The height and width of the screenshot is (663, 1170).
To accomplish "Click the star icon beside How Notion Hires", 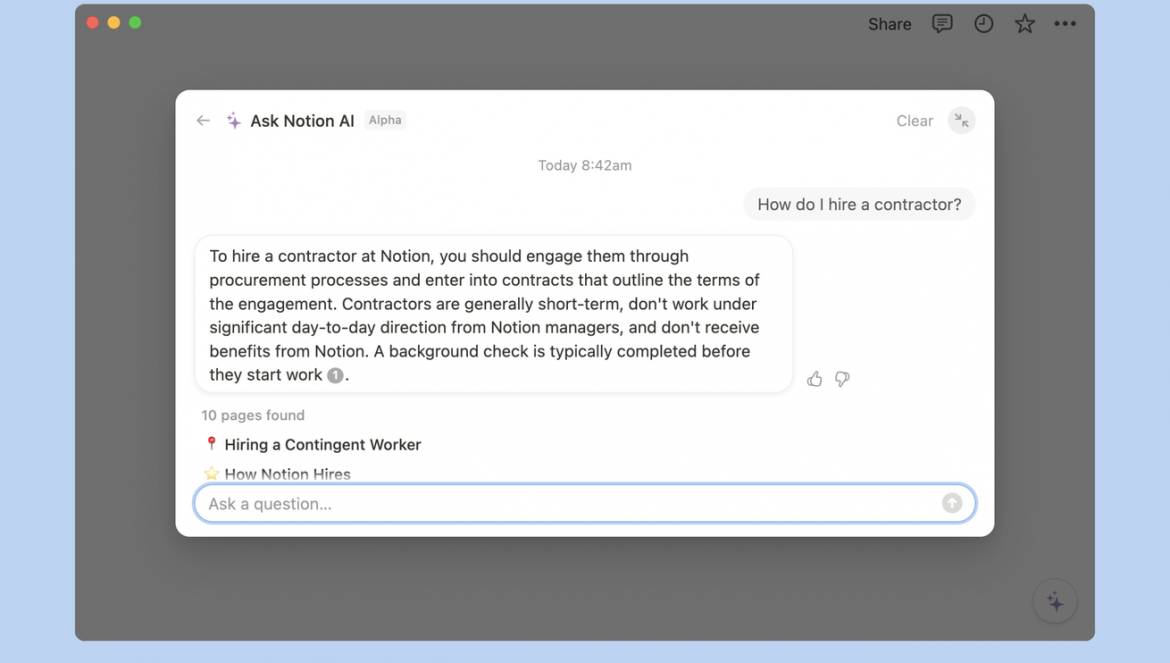I will 211,474.
